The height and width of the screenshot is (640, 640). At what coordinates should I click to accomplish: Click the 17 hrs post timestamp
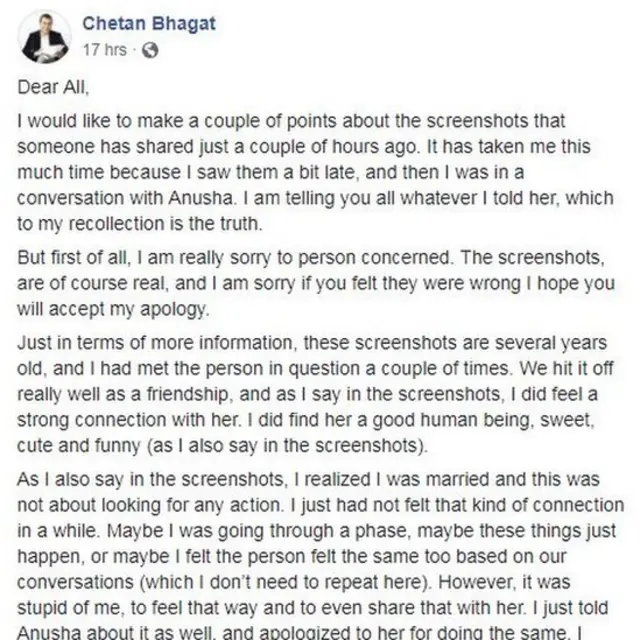click(x=102, y=48)
